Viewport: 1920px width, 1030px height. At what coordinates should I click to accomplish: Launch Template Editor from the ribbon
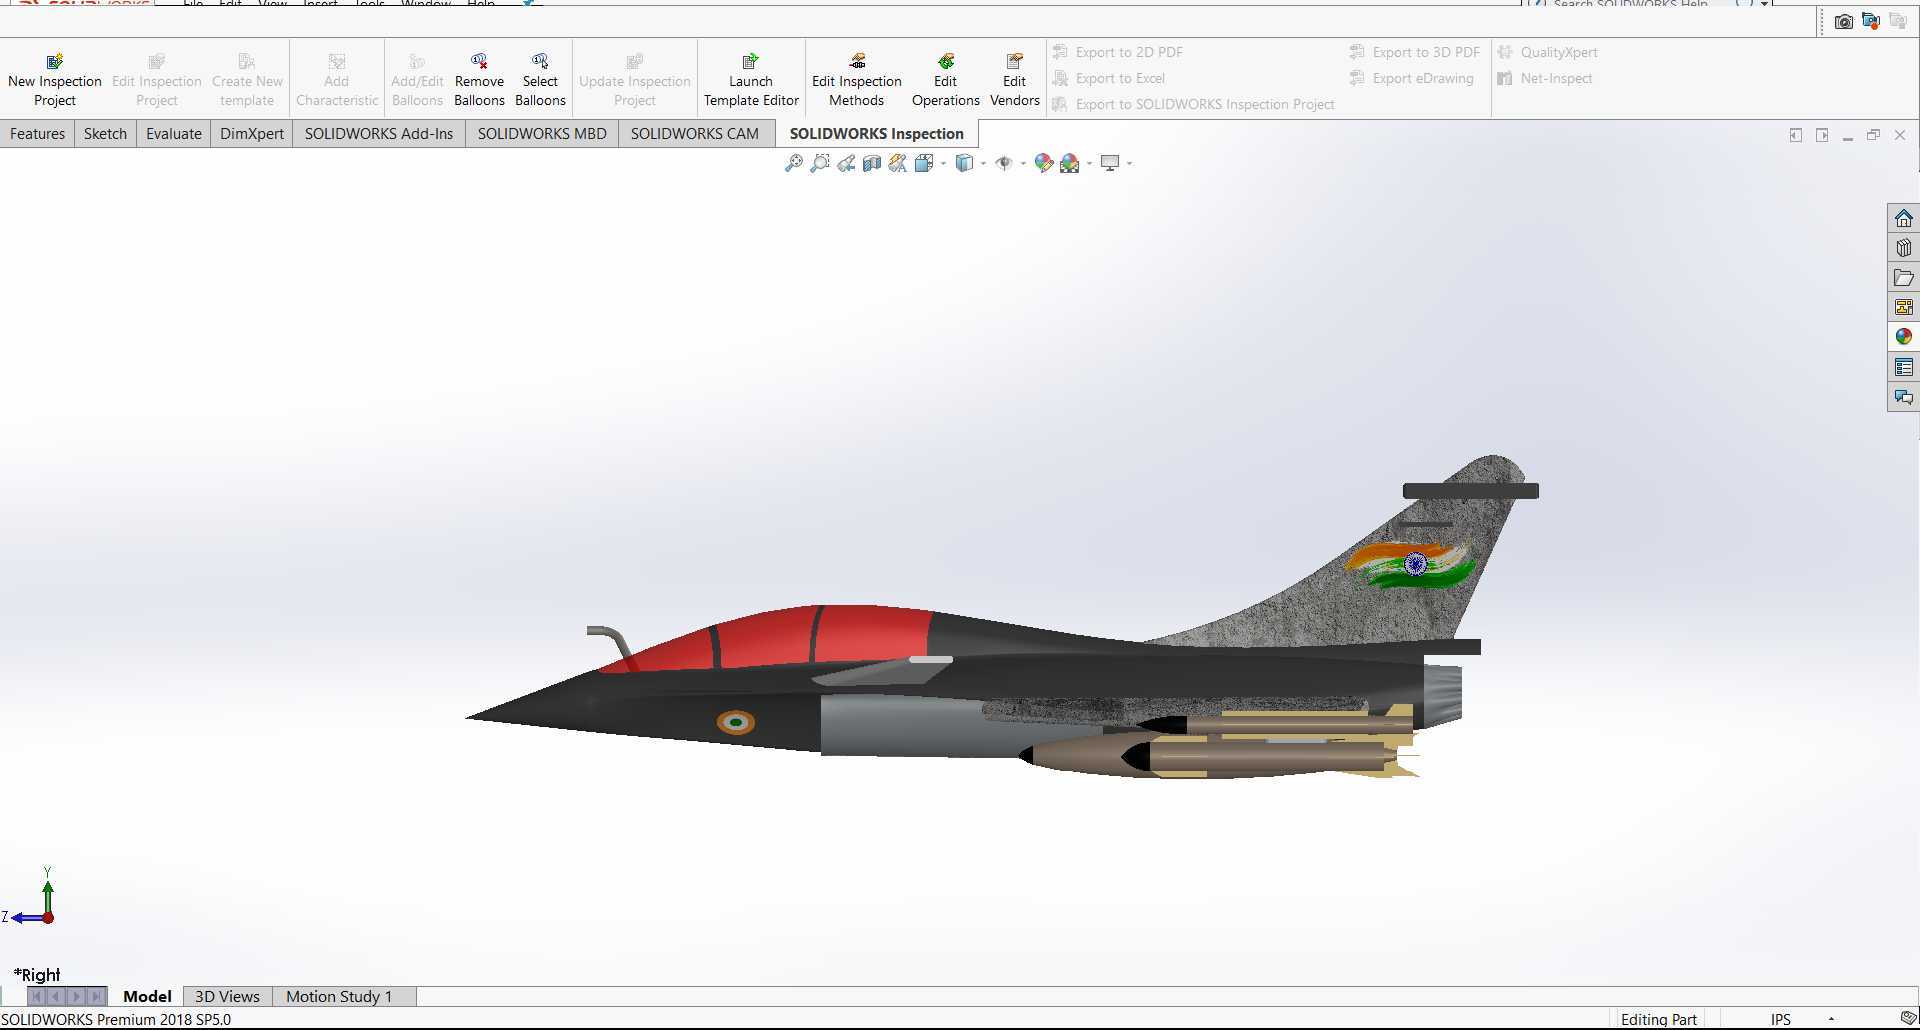tap(751, 79)
